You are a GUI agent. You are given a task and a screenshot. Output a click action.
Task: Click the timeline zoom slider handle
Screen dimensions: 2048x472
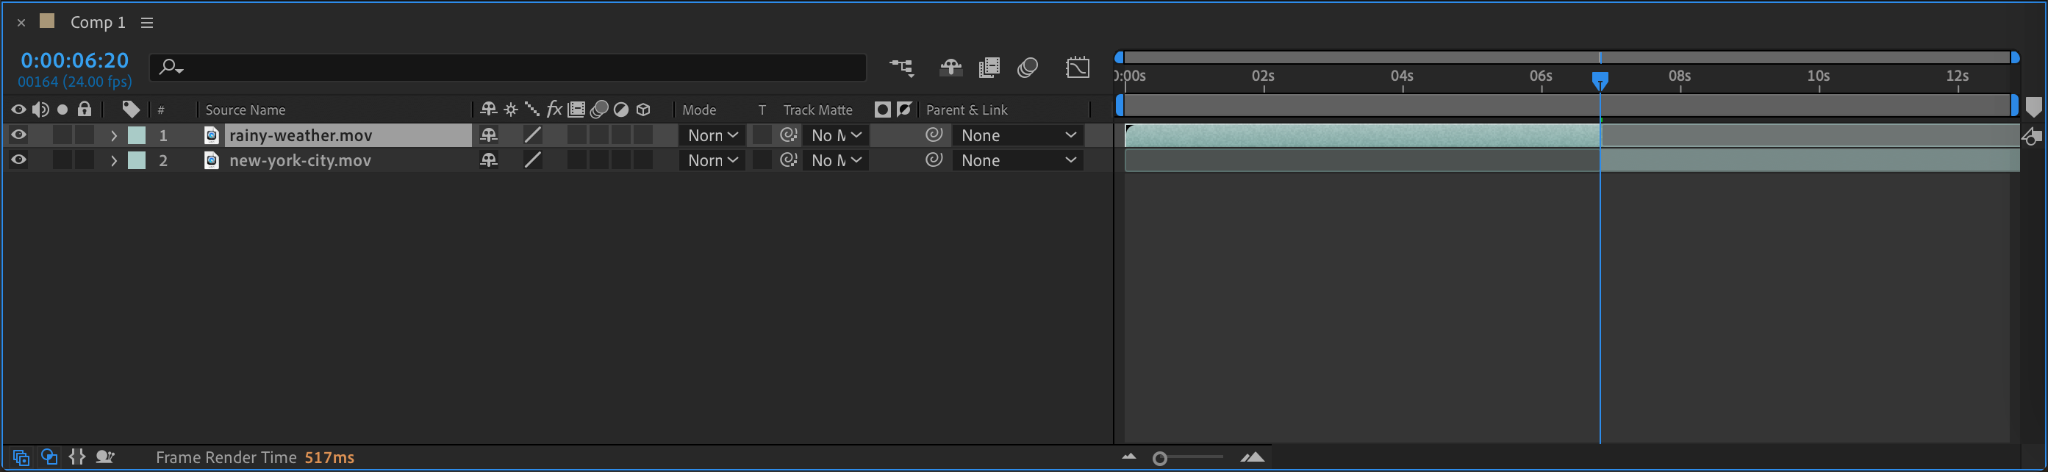[x=1160, y=458]
